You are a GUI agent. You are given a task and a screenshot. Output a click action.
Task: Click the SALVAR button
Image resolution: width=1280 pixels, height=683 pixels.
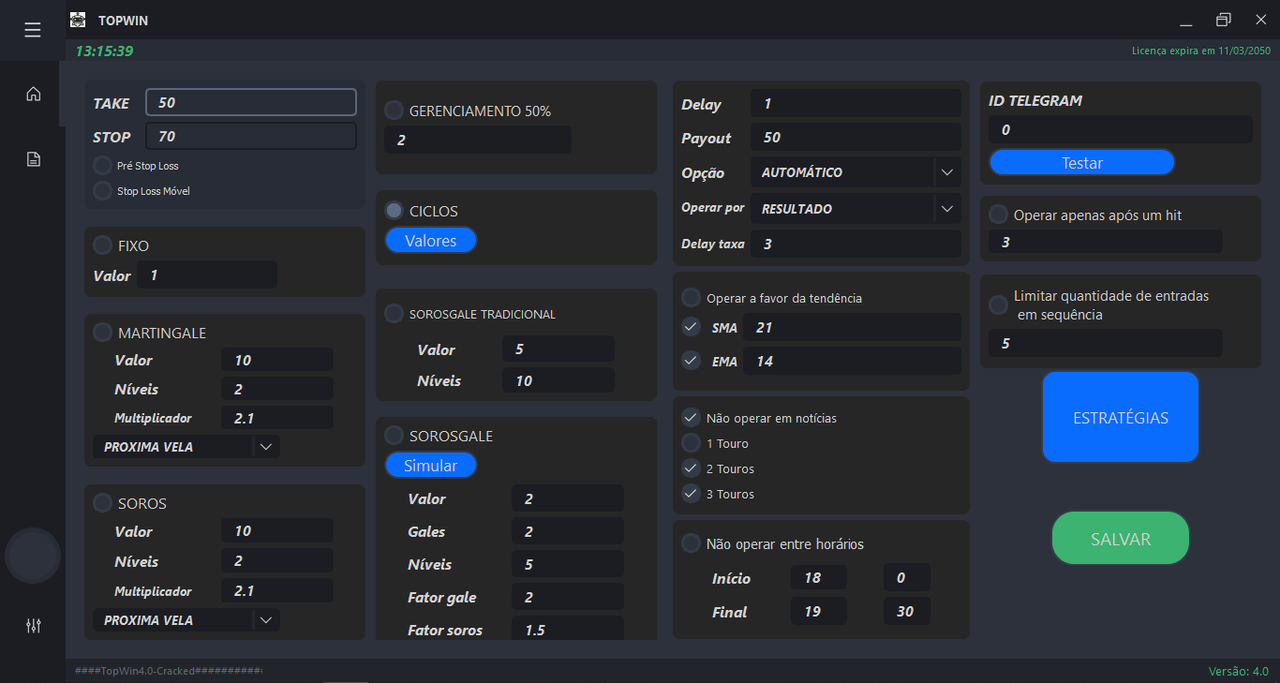(x=1121, y=538)
